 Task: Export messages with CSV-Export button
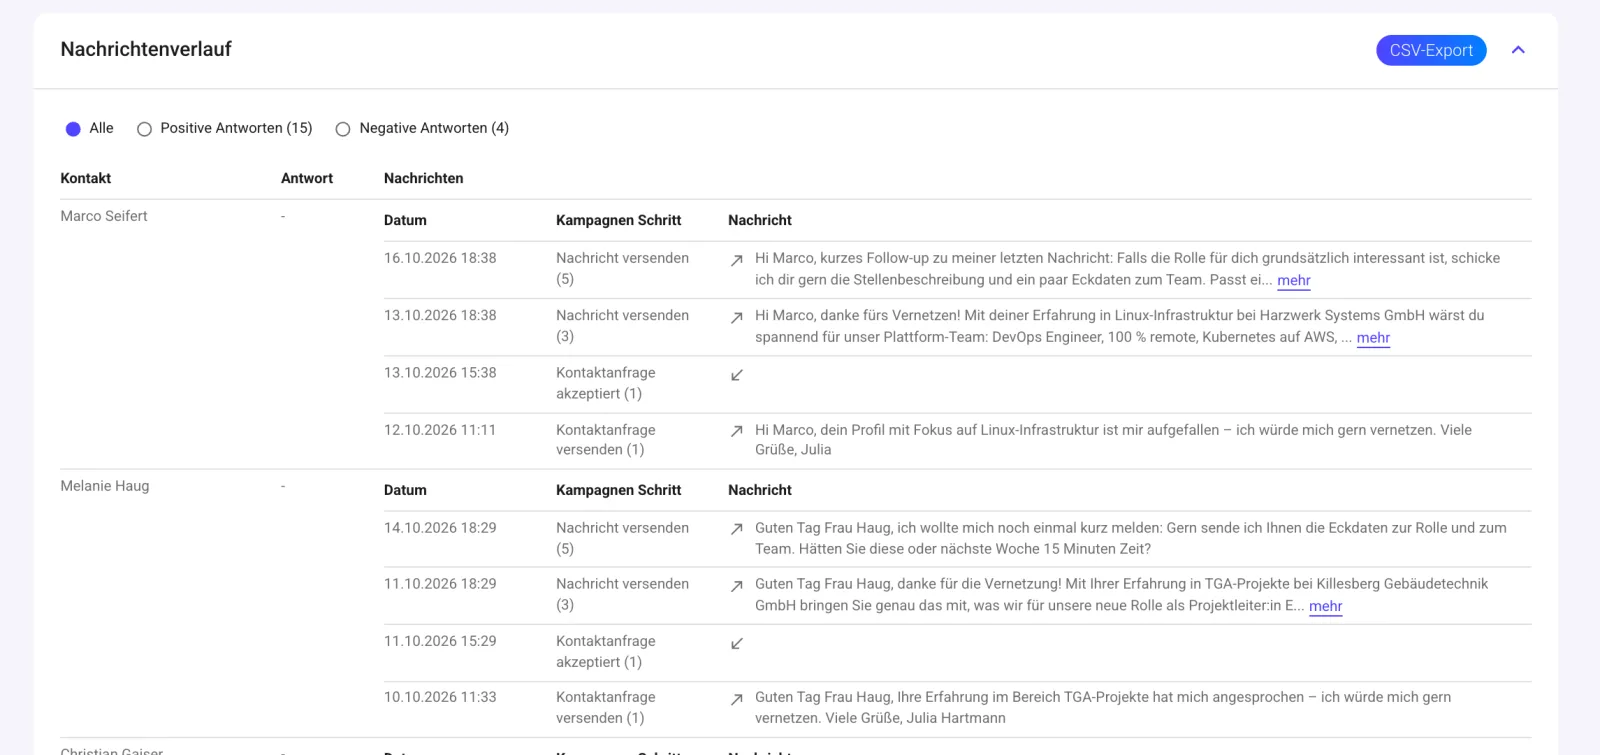point(1431,50)
